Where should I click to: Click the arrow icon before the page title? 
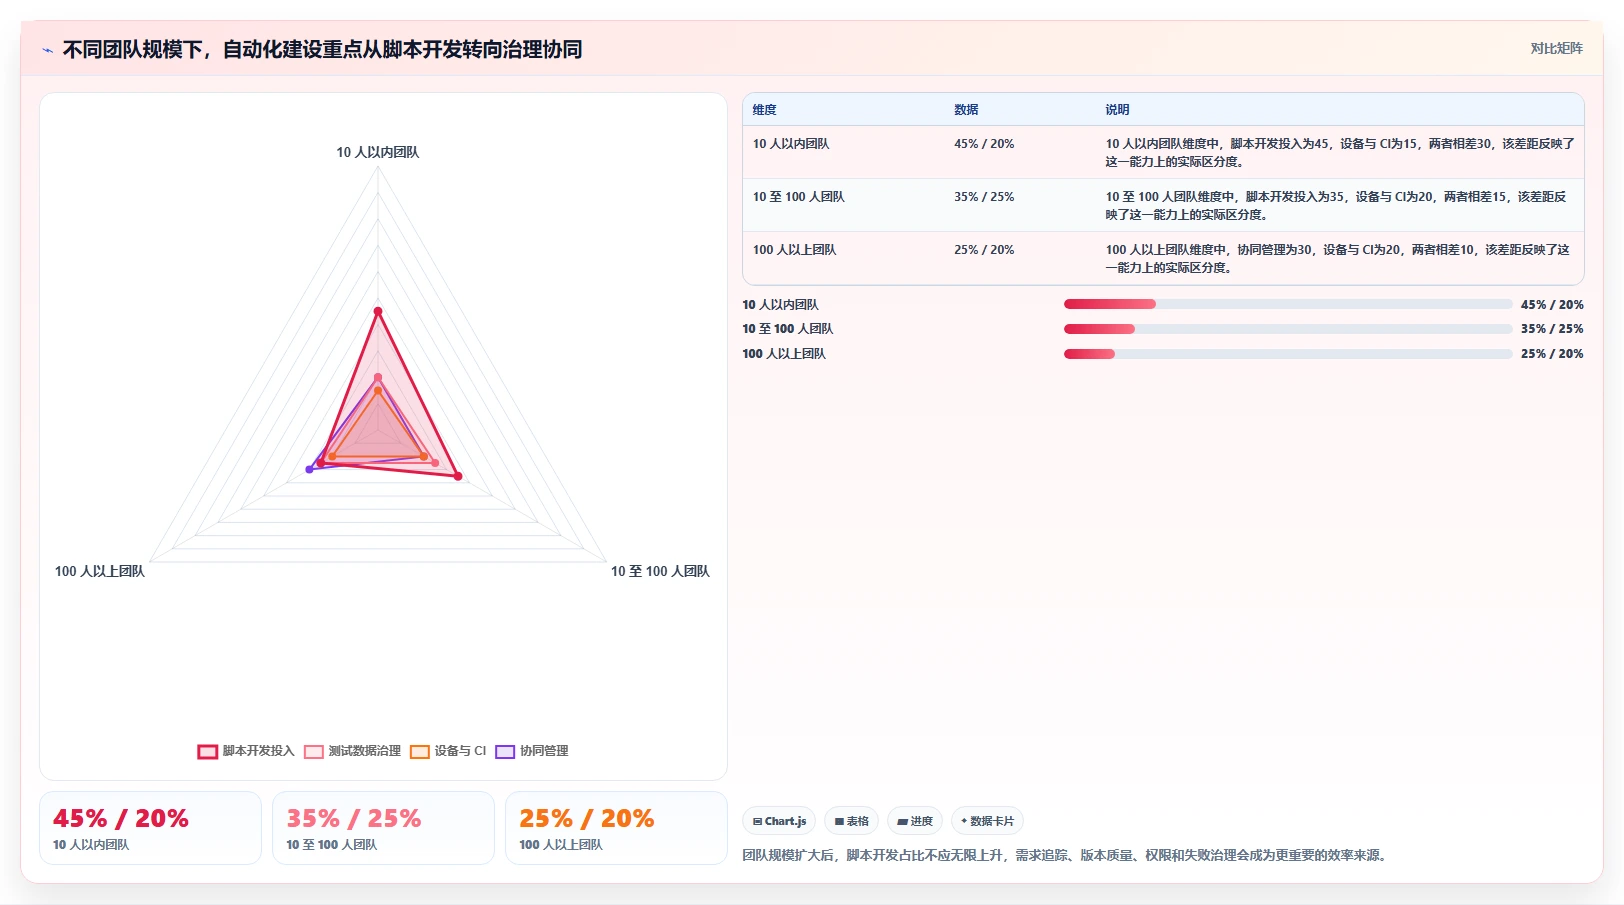[x=47, y=50]
